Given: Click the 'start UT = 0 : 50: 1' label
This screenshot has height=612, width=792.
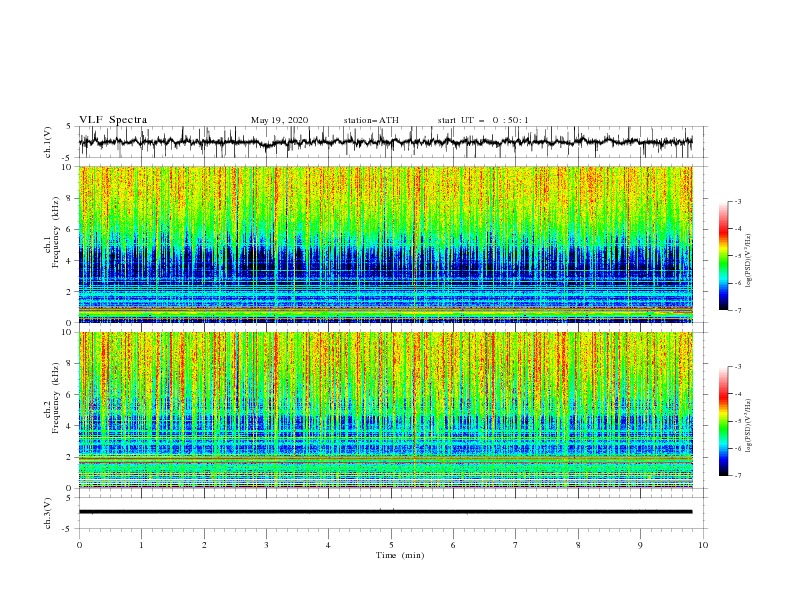Looking at the screenshot, I should pyautogui.click(x=483, y=120).
